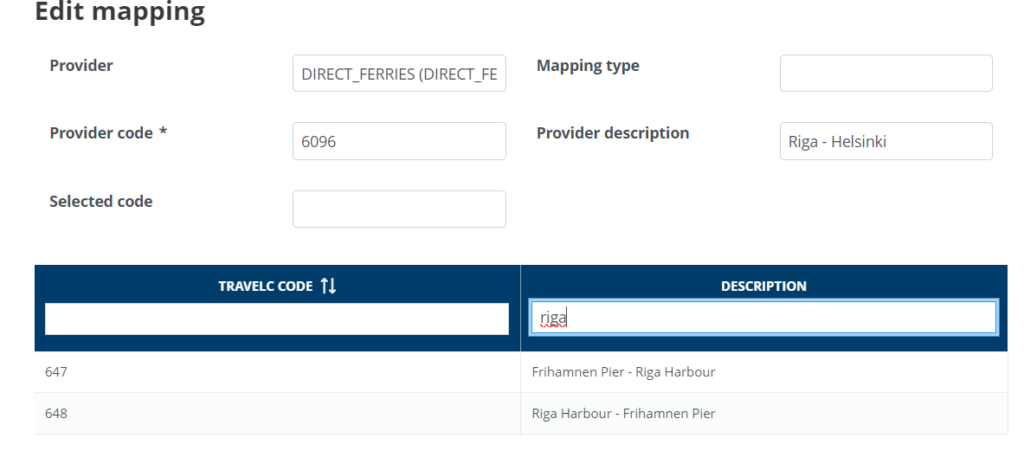The image size is (1024, 451).
Task: Pick the Frihamnen Pier - Riga Harbour description
Action: (x=623, y=372)
